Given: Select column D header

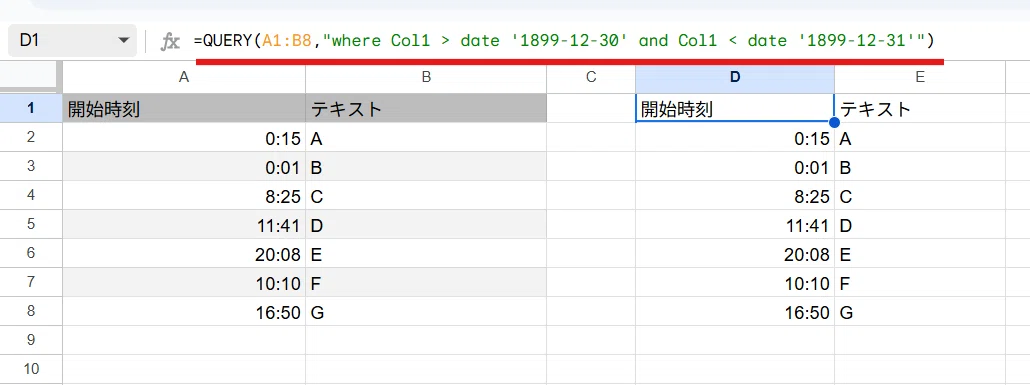Looking at the screenshot, I should click(735, 78).
